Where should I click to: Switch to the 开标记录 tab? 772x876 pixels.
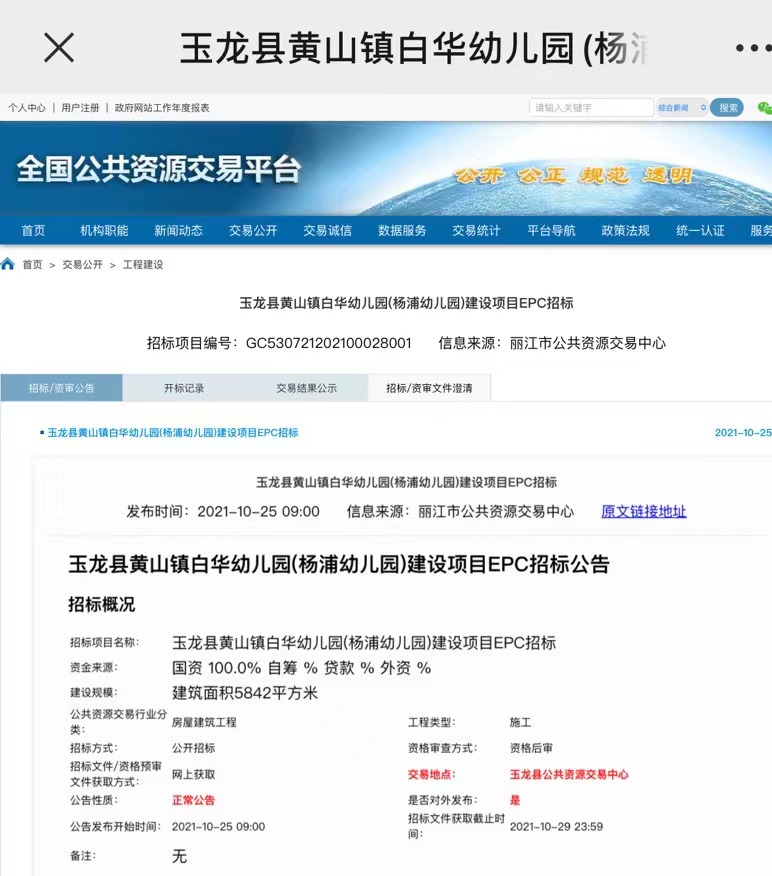(x=184, y=388)
